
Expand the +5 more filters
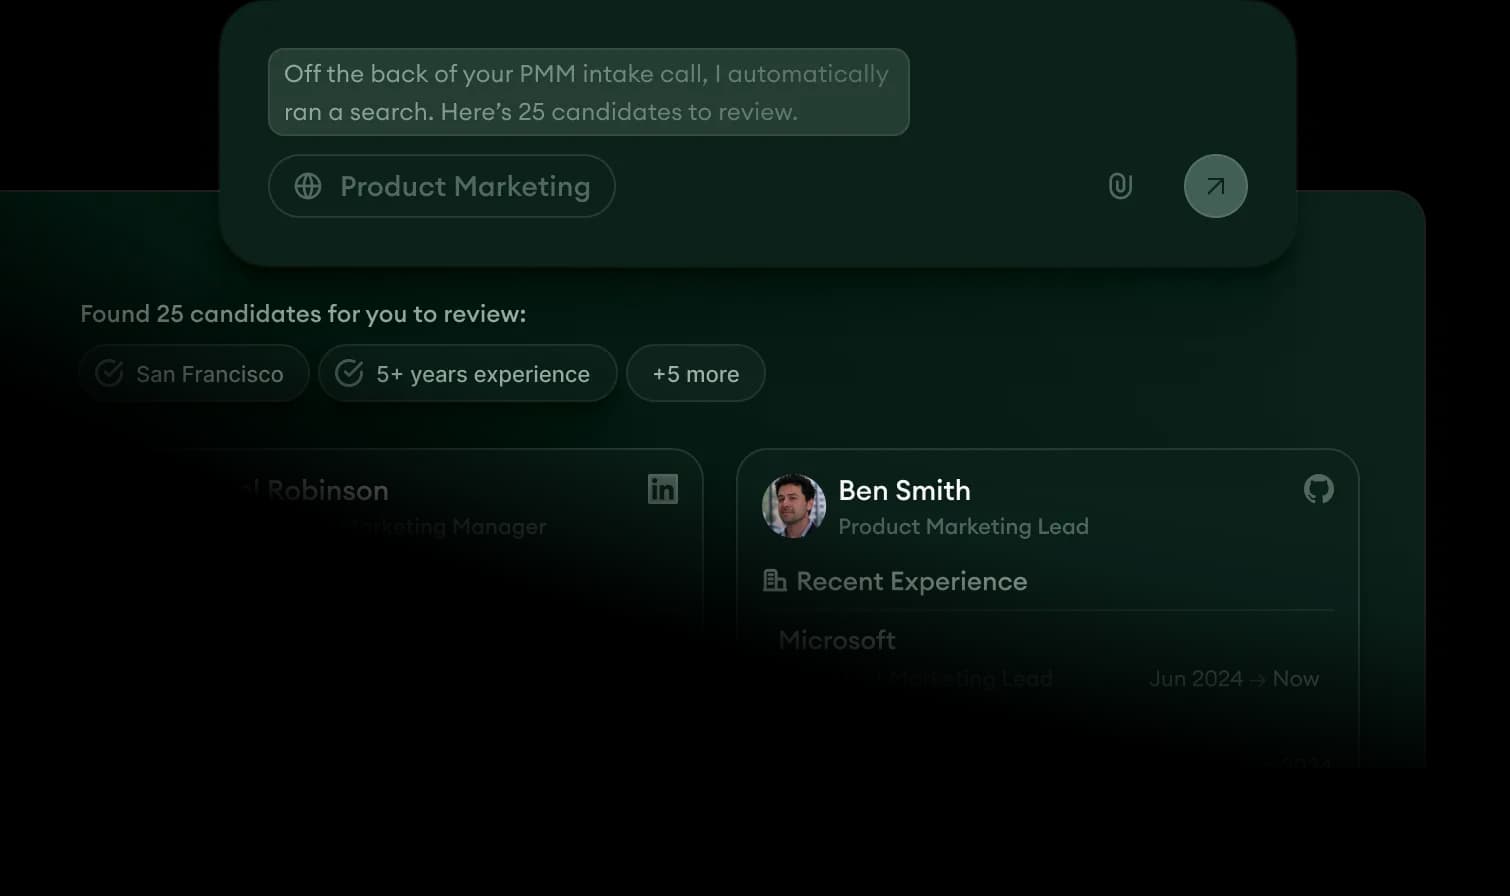click(695, 373)
